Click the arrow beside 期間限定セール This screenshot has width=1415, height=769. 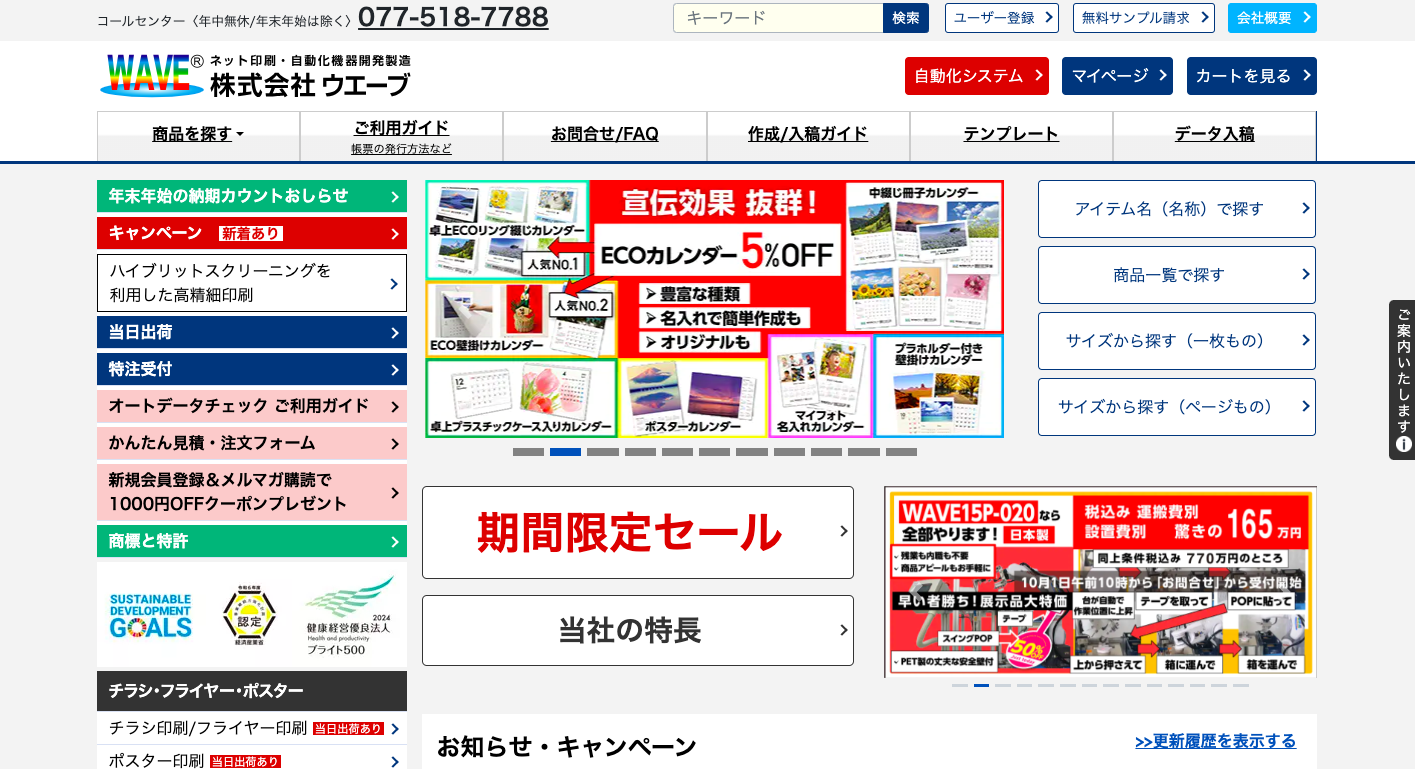[x=843, y=532]
